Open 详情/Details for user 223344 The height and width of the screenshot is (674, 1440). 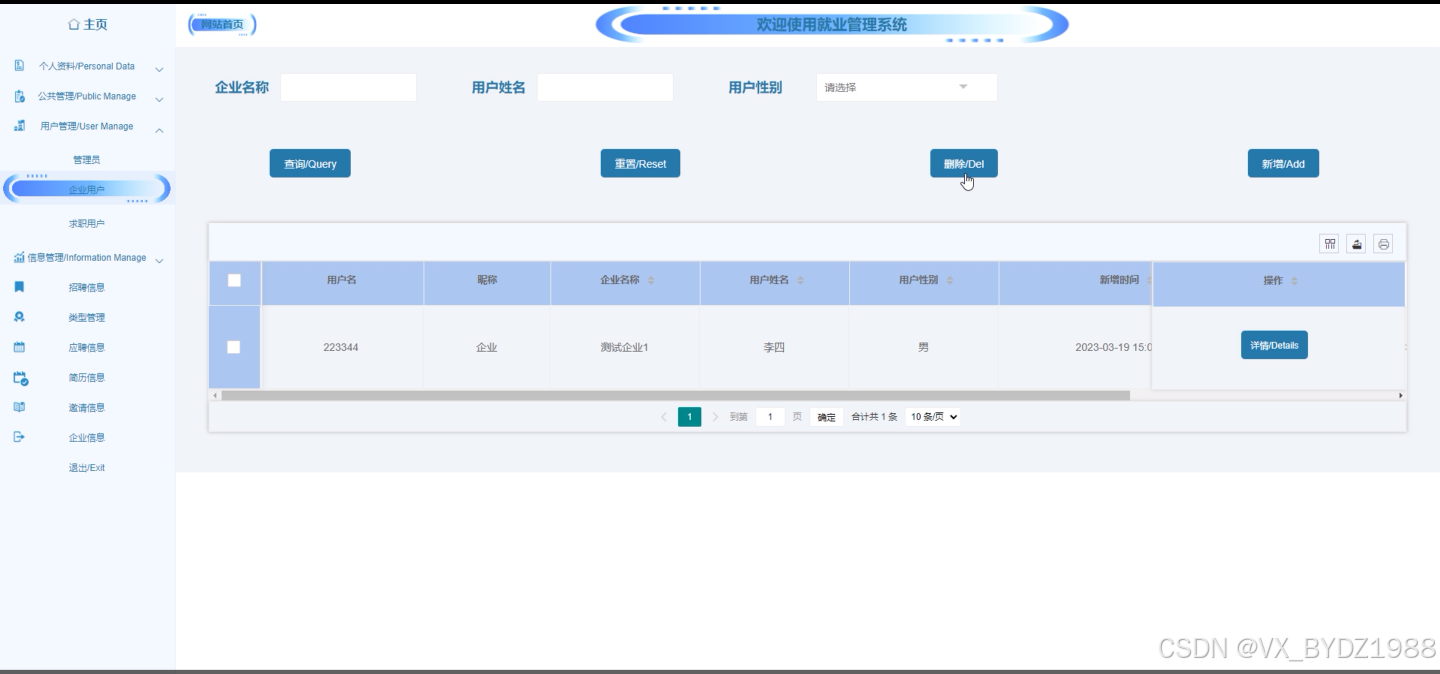click(1274, 345)
